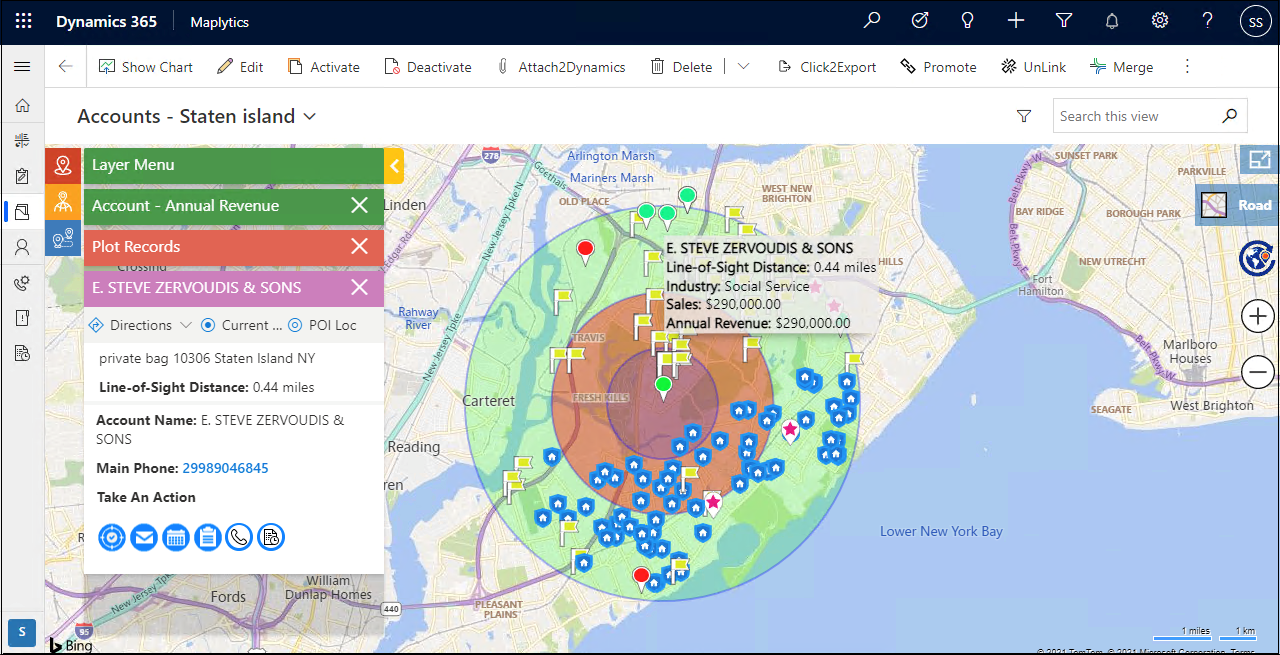Click the Promote command
Image resolution: width=1280 pixels, height=655 pixels.
[938, 67]
